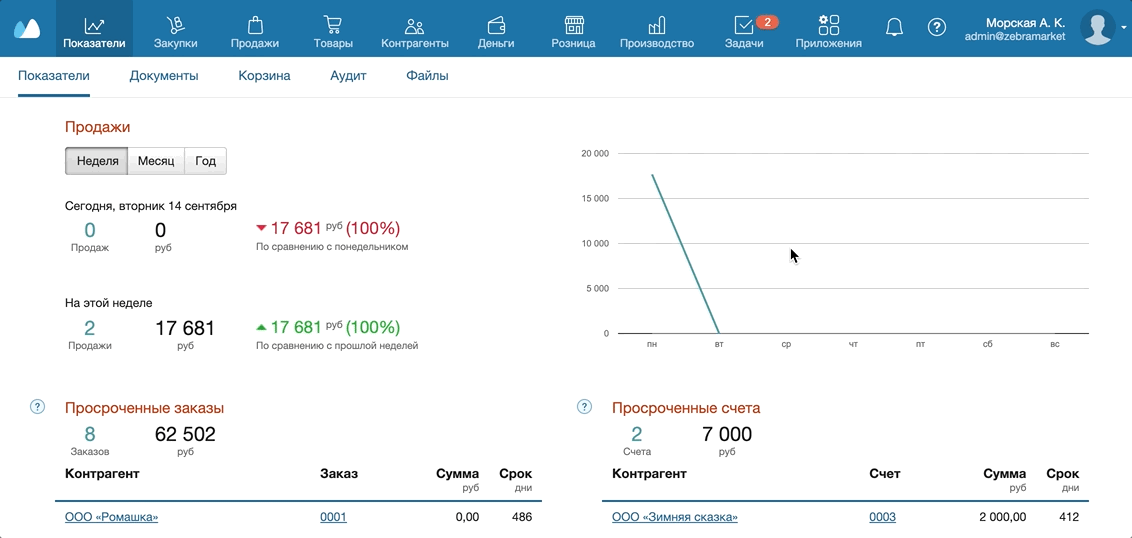Open invoice number 0003 link
This screenshot has width=1132, height=538.
point(882,517)
